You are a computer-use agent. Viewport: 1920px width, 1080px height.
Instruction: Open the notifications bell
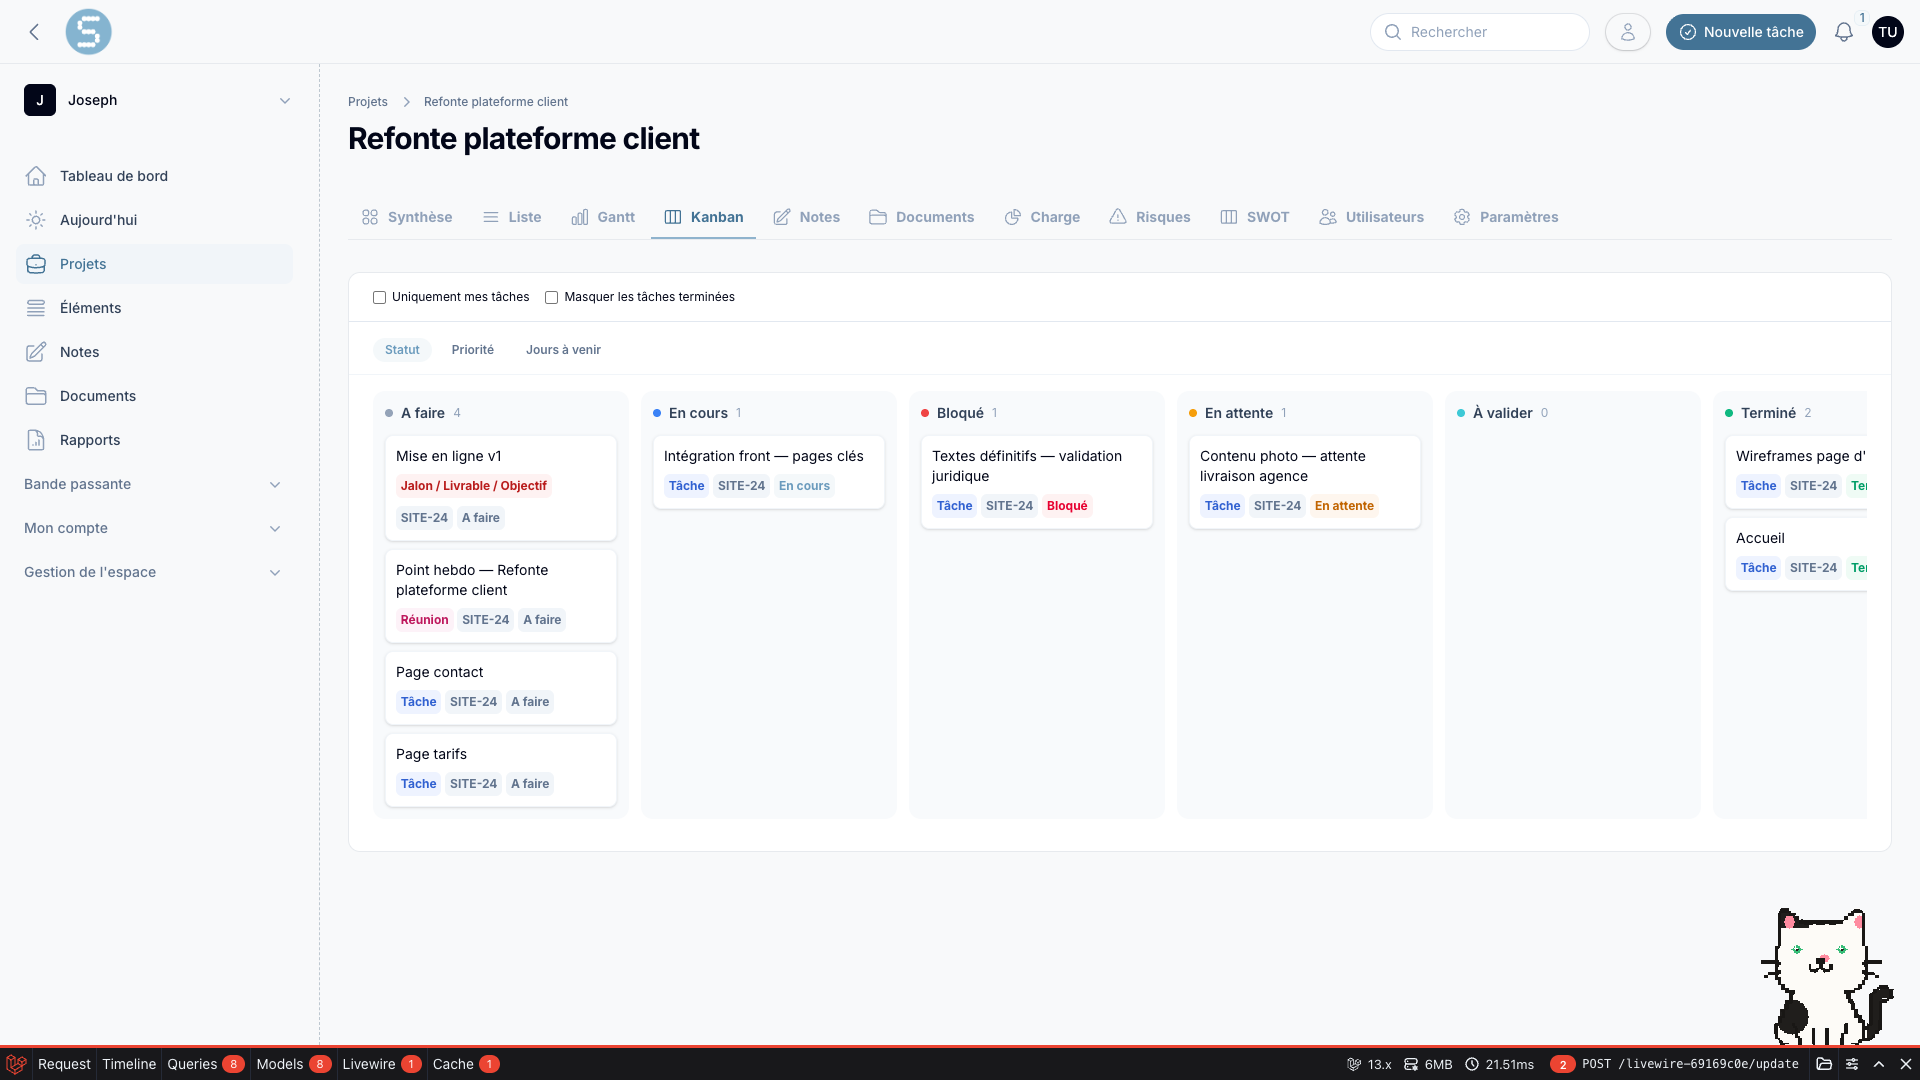point(1843,32)
